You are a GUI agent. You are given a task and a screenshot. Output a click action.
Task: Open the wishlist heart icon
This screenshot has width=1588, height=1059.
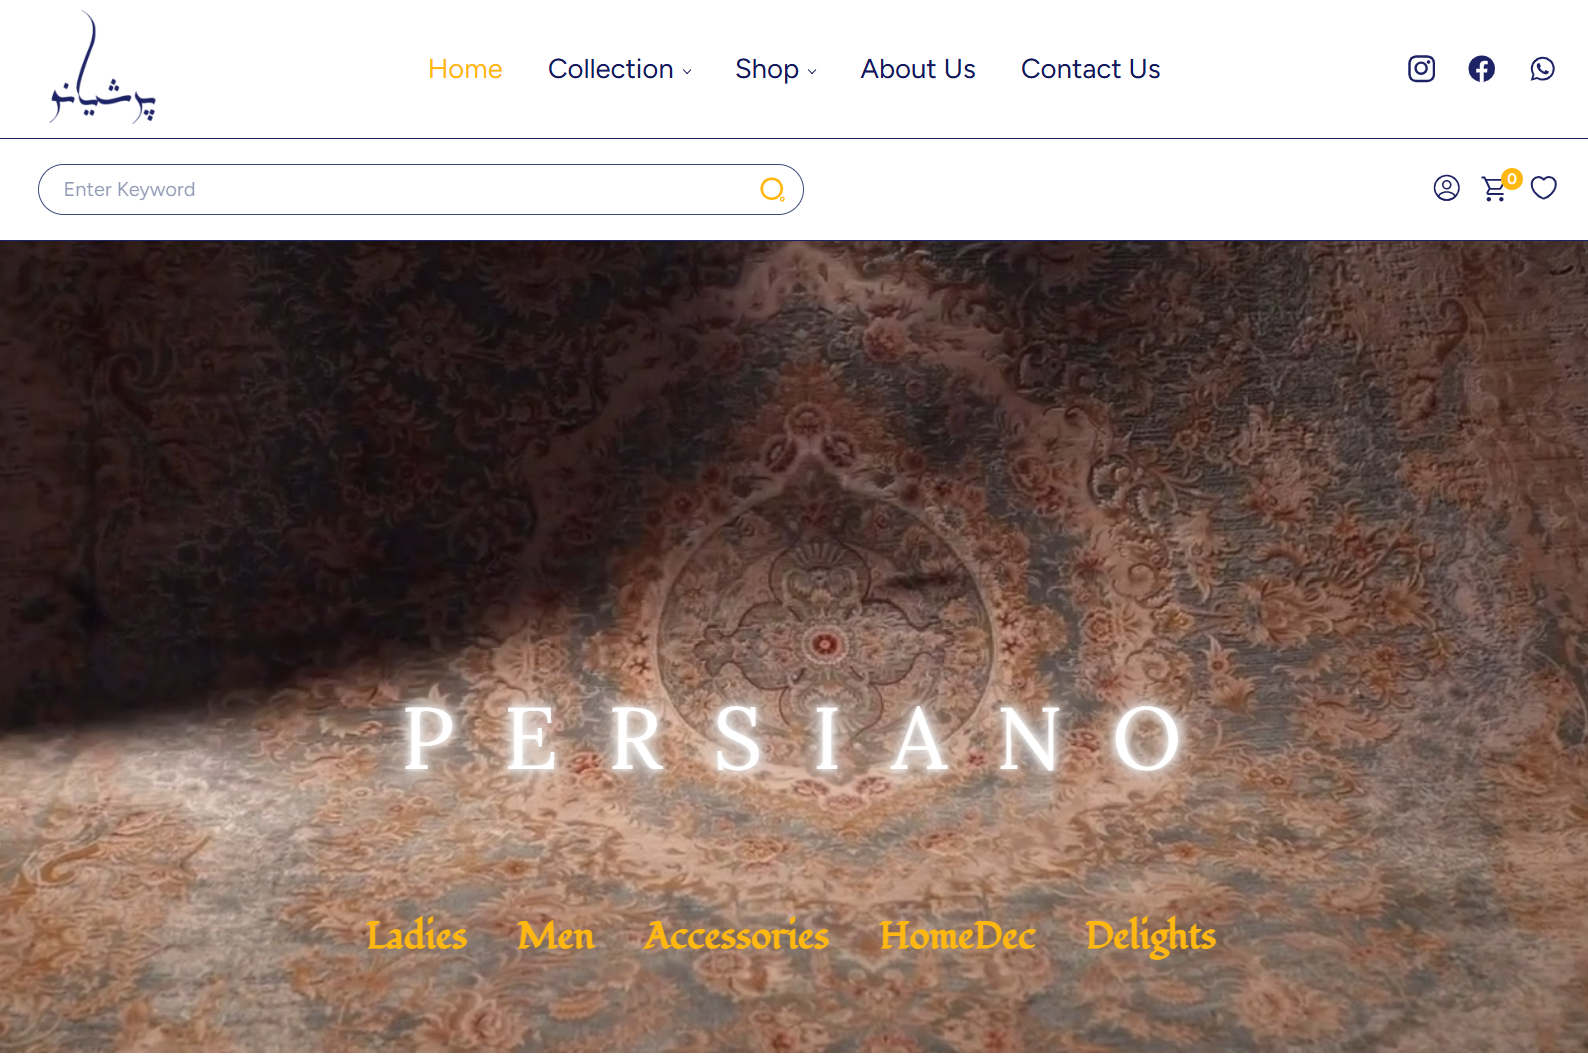[1544, 188]
